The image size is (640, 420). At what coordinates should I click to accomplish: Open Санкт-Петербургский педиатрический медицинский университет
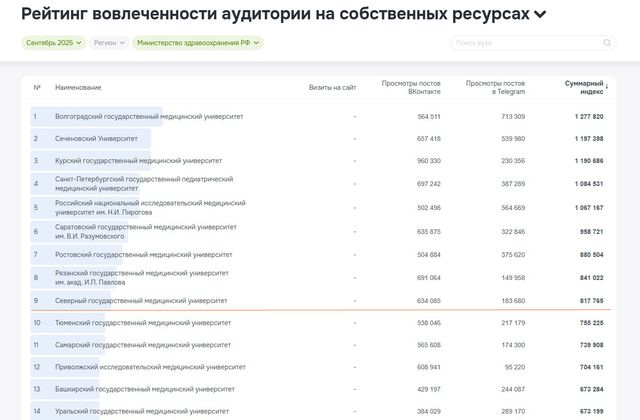pos(144,183)
